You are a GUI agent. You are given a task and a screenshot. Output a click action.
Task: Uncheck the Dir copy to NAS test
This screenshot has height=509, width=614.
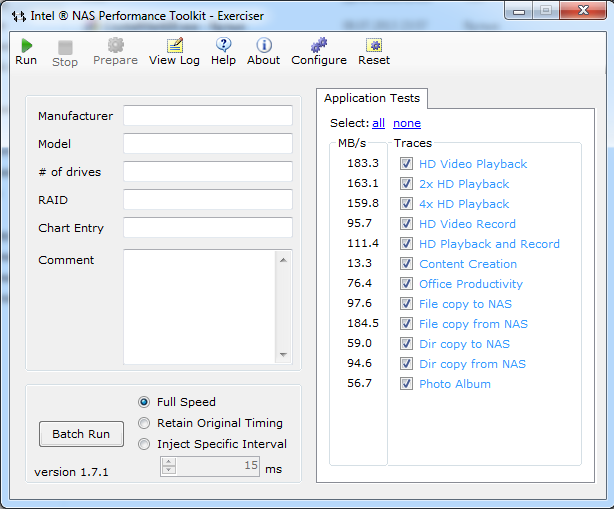click(x=406, y=343)
